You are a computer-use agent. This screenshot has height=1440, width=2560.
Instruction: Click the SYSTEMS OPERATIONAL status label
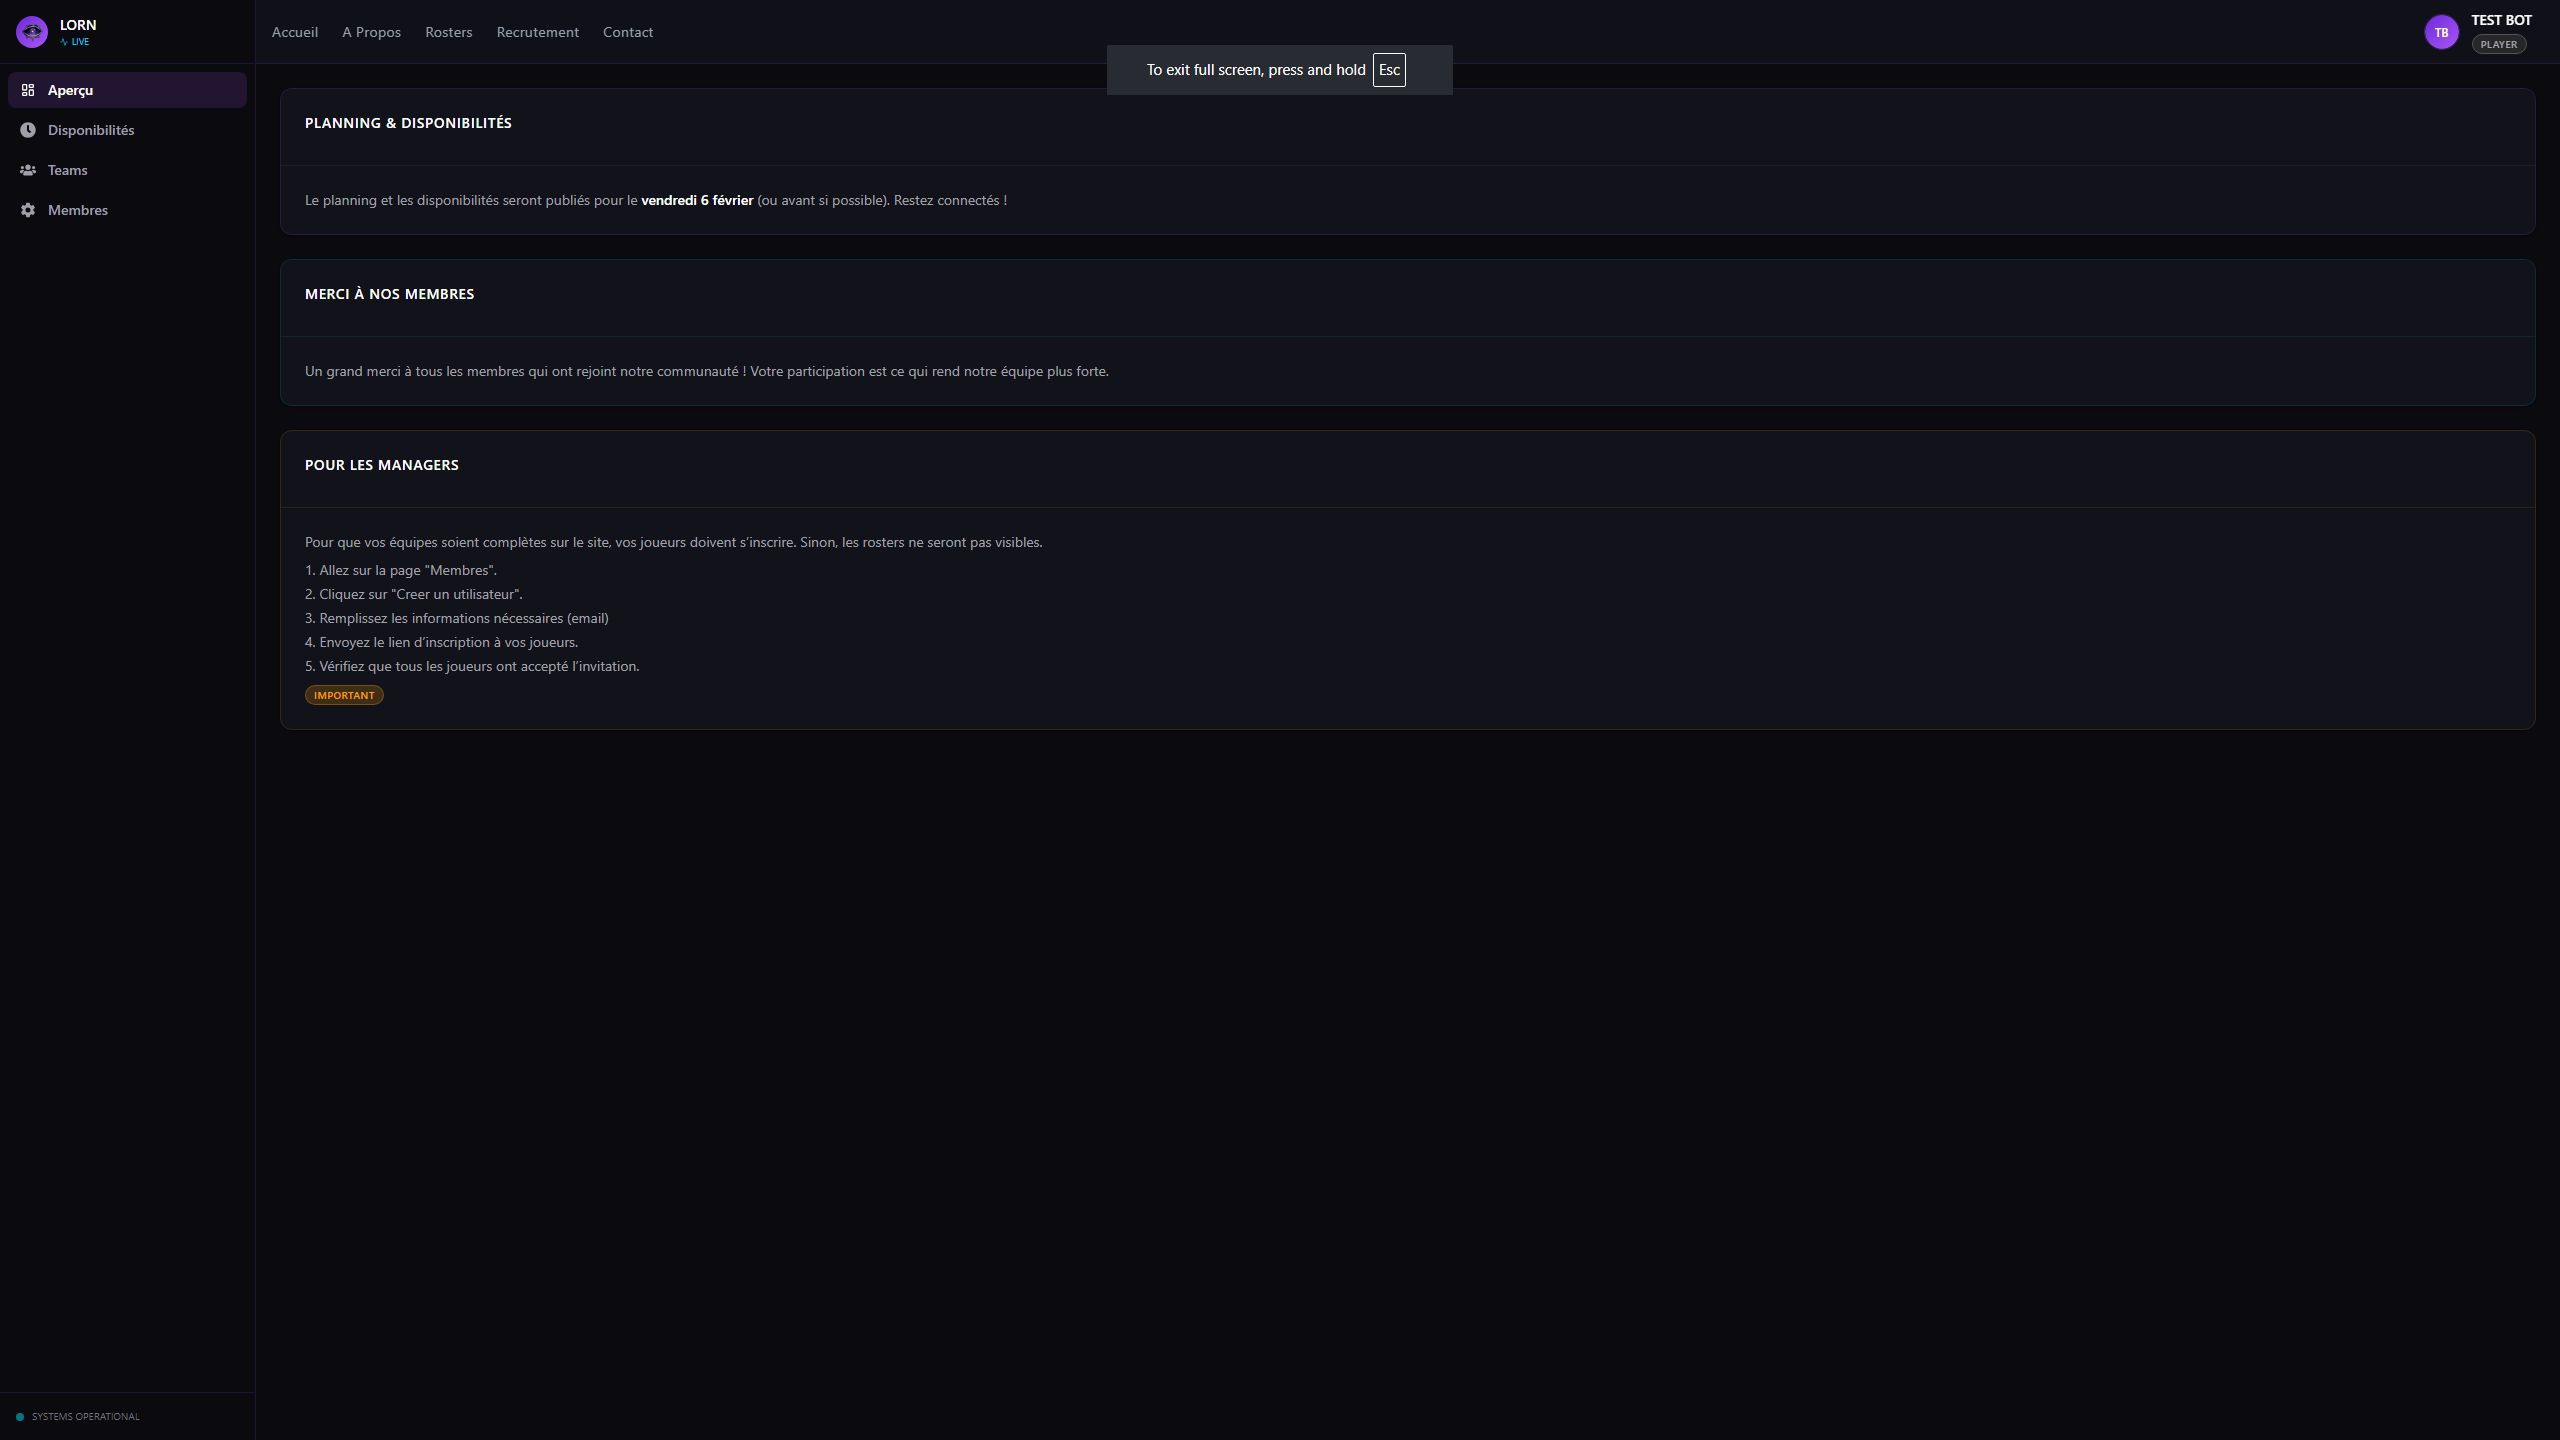tap(84, 1416)
